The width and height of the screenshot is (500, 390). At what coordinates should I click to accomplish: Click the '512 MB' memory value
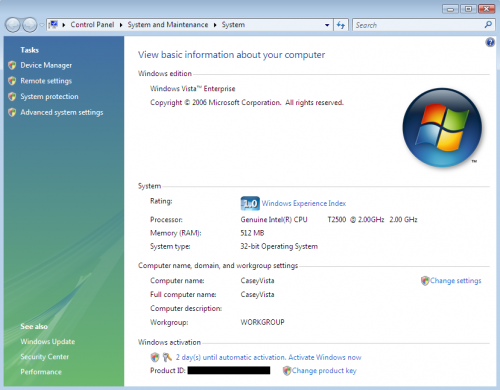[252, 233]
